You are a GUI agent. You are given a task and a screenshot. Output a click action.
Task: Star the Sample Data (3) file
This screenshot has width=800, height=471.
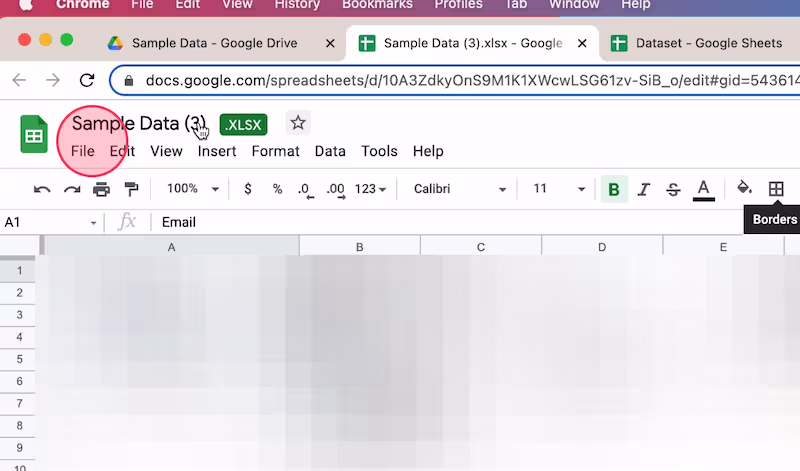298,123
